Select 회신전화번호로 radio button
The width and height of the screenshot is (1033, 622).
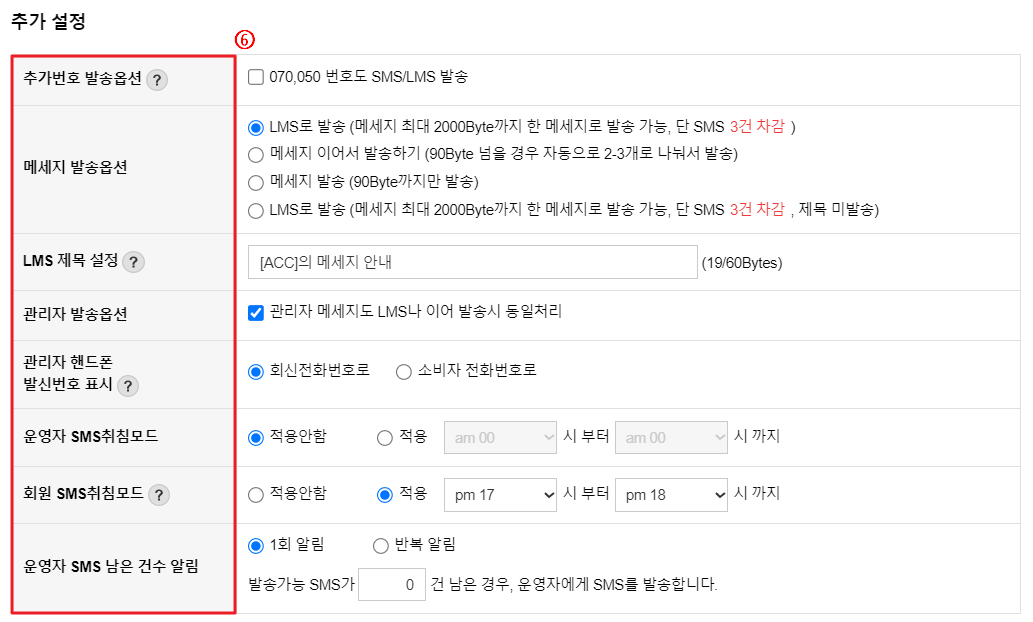coord(256,372)
